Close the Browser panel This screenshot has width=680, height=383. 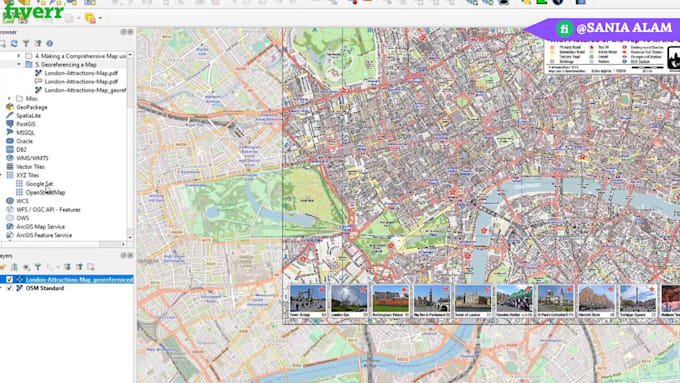[x=130, y=32]
